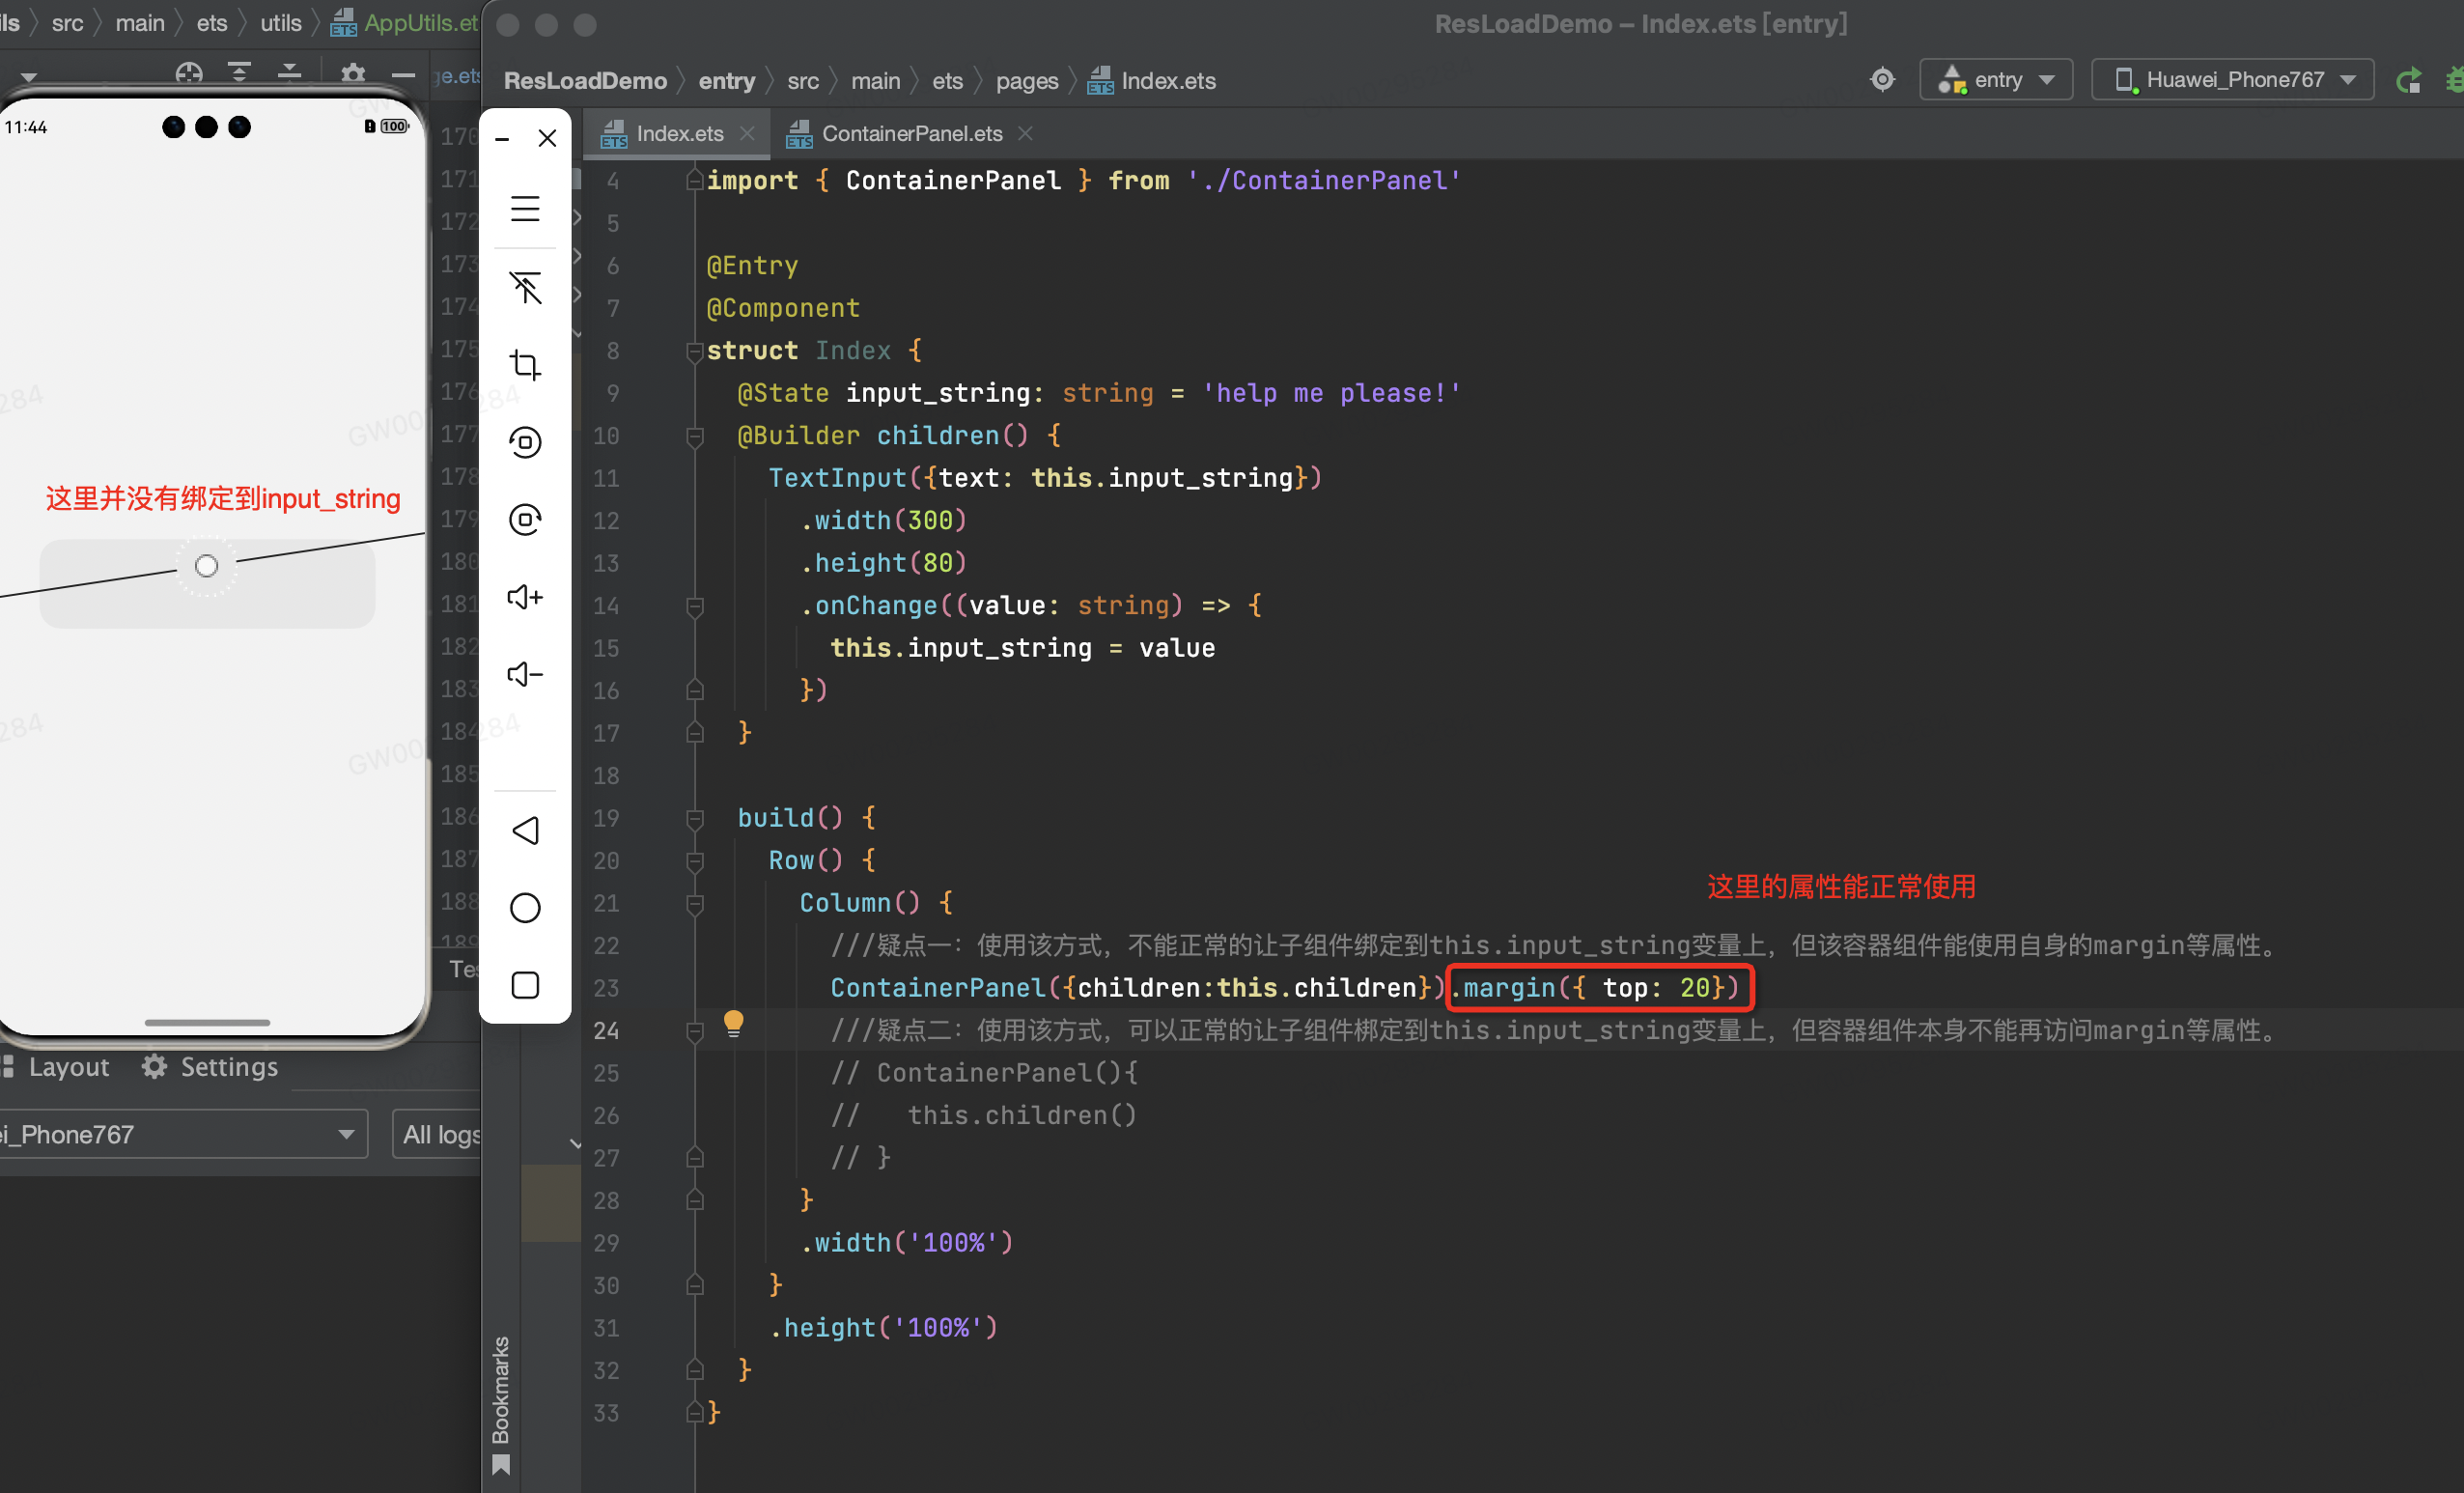Close the ContainerPanel.ets tab
The image size is (2464, 1493).
[1025, 133]
